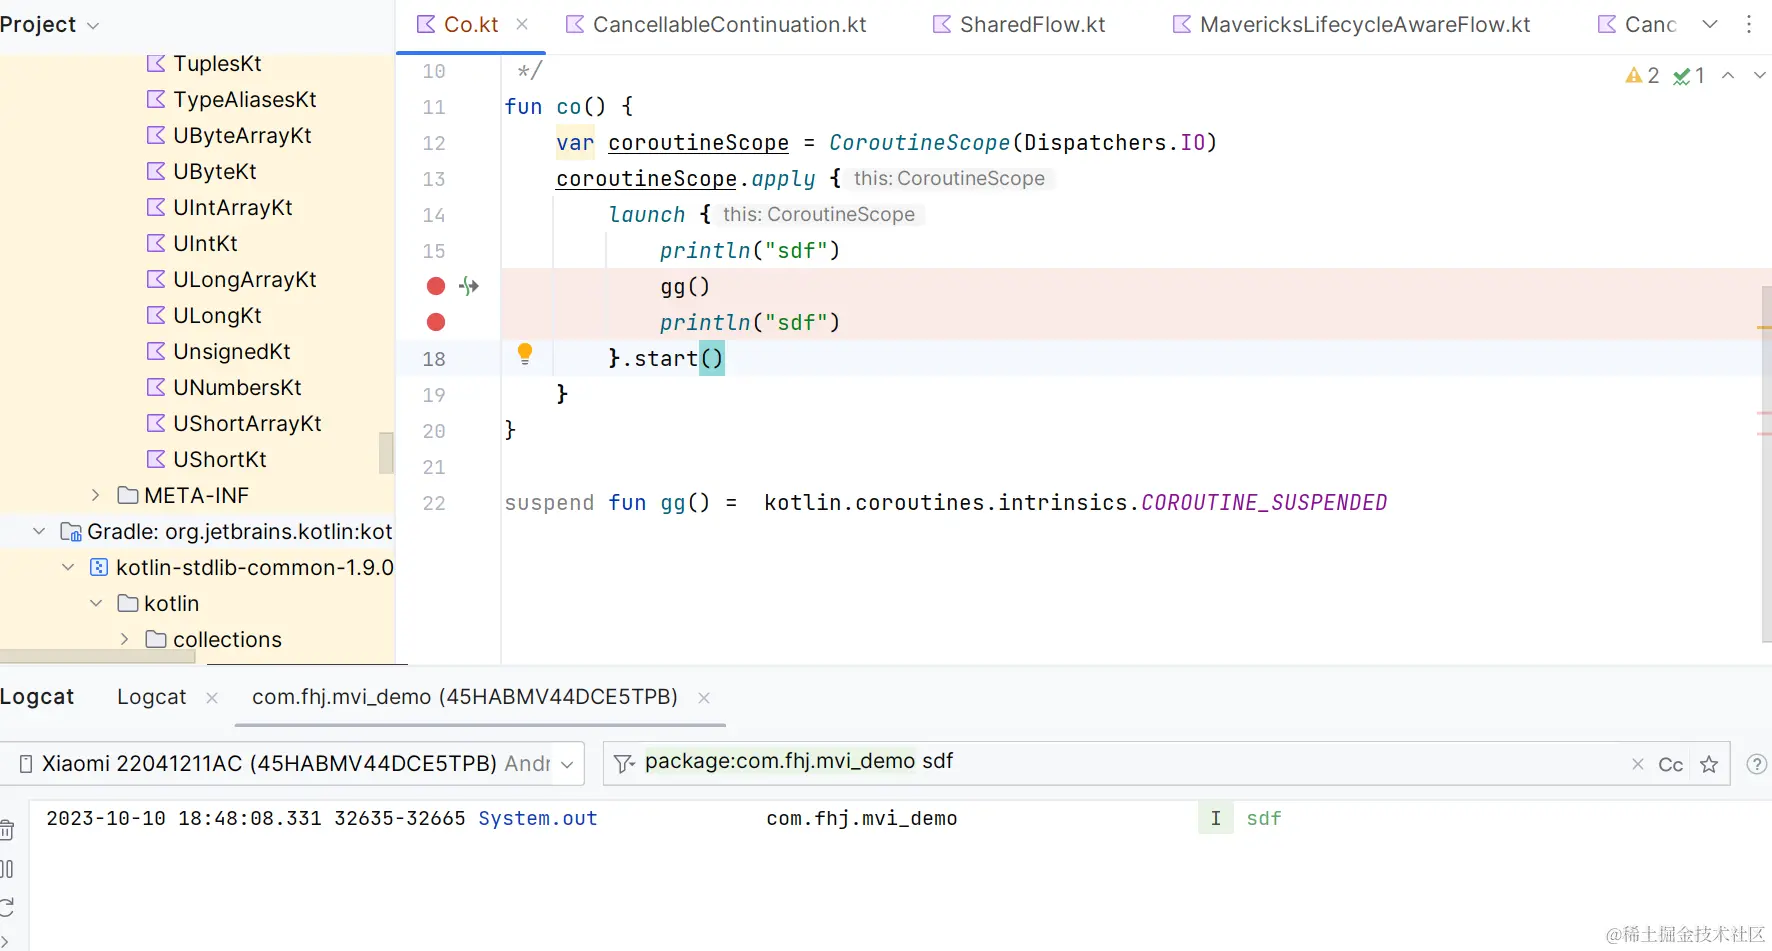This screenshot has height=951, width=1772.
Task: Show the hidden editor tabs list
Action: pyautogui.click(x=1710, y=25)
